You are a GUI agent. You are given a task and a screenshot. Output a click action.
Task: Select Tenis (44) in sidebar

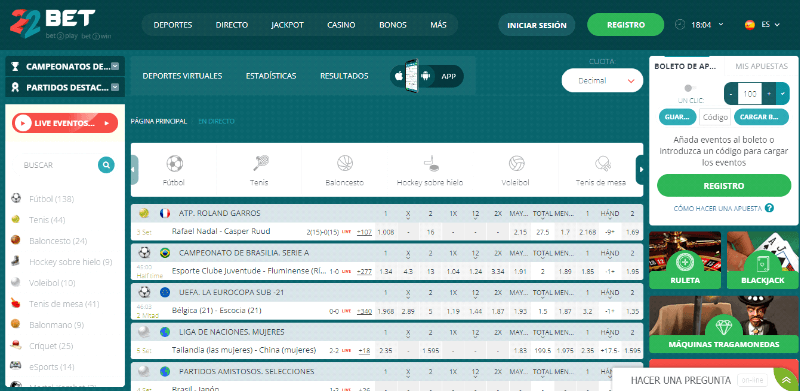[x=47, y=220]
